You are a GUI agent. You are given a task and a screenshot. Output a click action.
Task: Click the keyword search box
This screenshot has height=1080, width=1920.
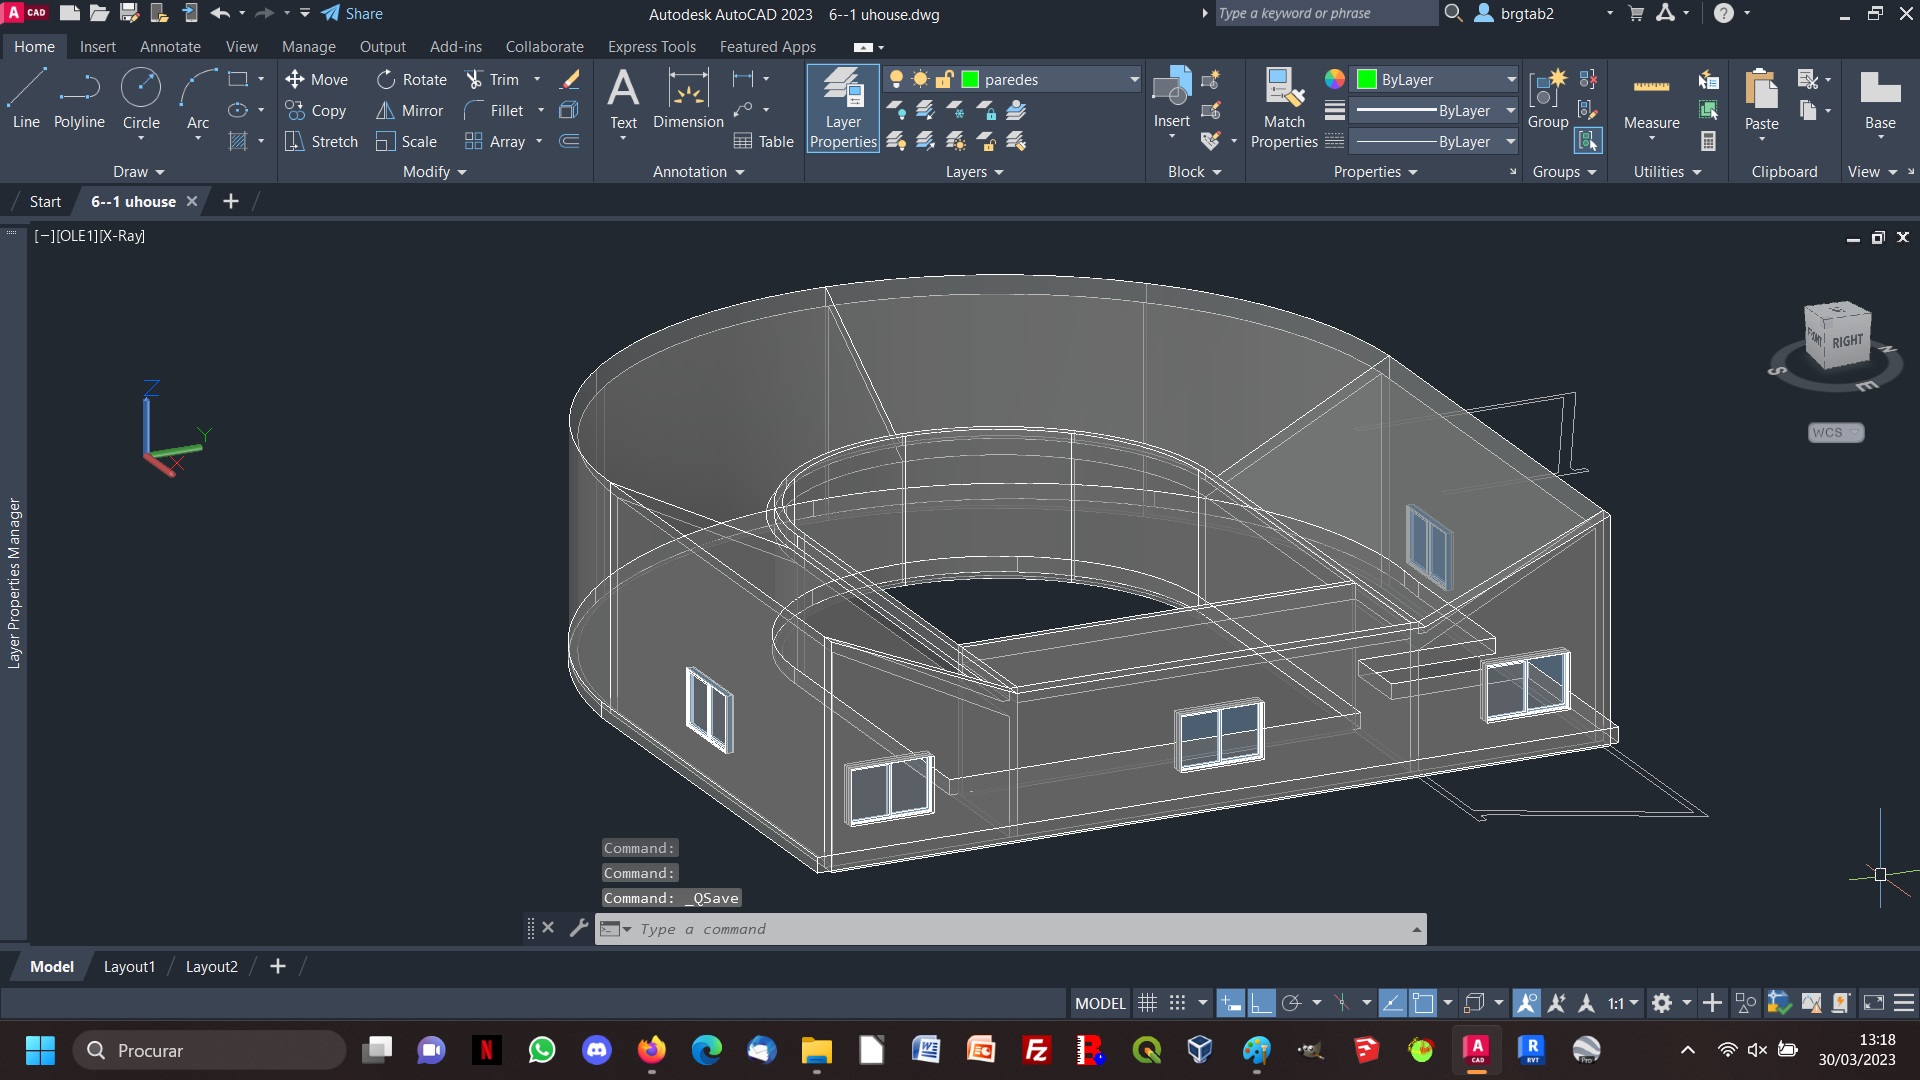[1325, 13]
